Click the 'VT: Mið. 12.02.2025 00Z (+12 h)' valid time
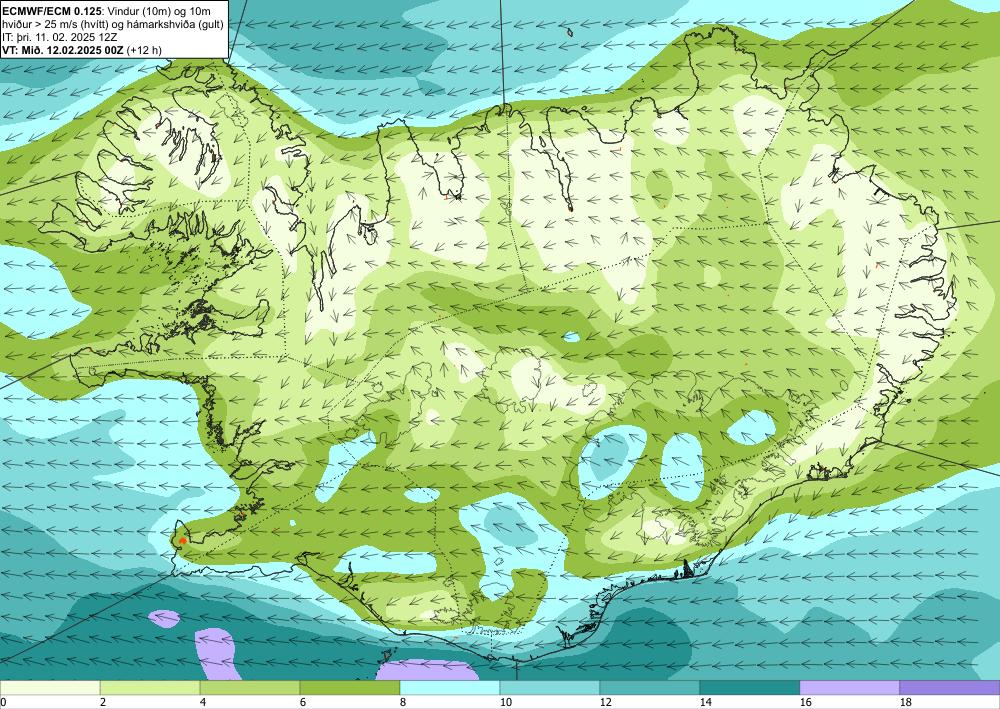1000x709 pixels. (82, 50)
